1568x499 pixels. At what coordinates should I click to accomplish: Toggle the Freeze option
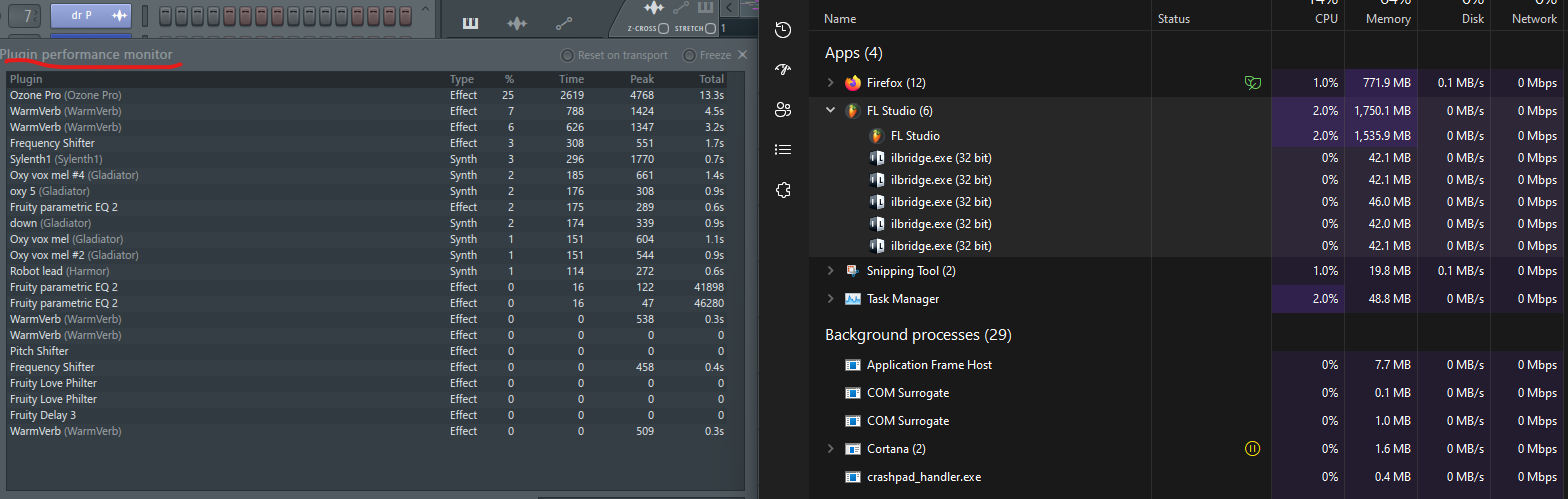point(689,55)
